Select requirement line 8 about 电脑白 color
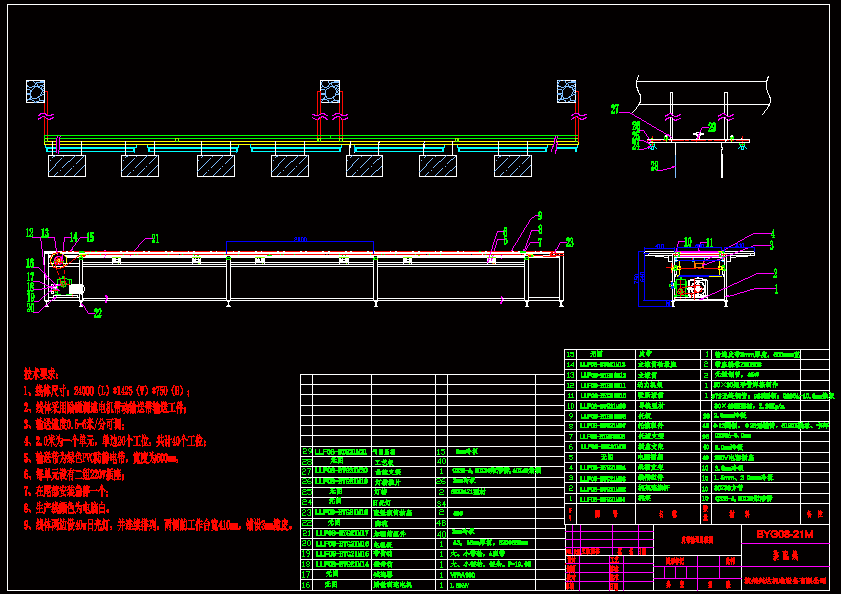 click(x=67, y=508)
